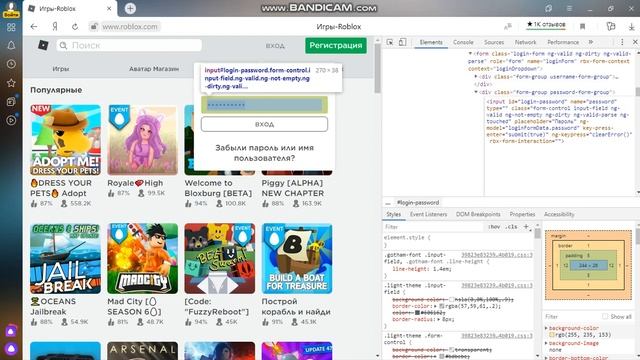Click the Забыли пароль или имя пользователя link

coord(264,153)
